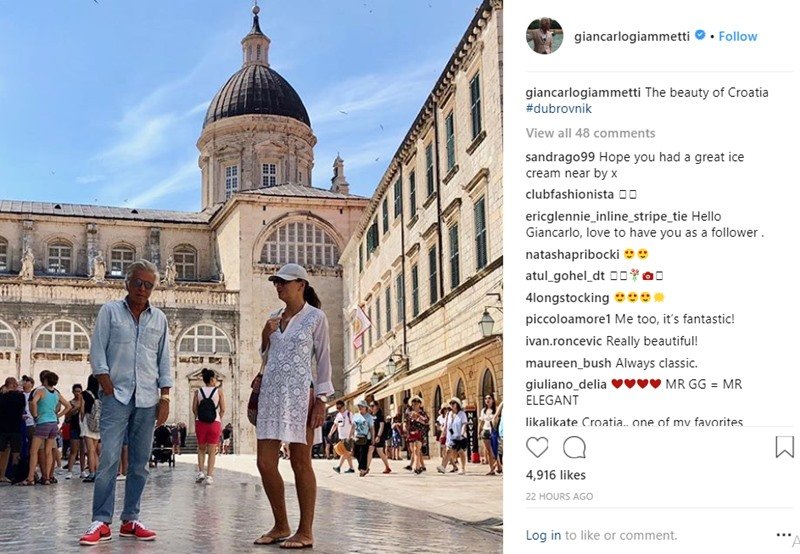Open maureen_bush commenter profile
The height and width of the screenshot is (554, 800).
click(x=568, y=363)
